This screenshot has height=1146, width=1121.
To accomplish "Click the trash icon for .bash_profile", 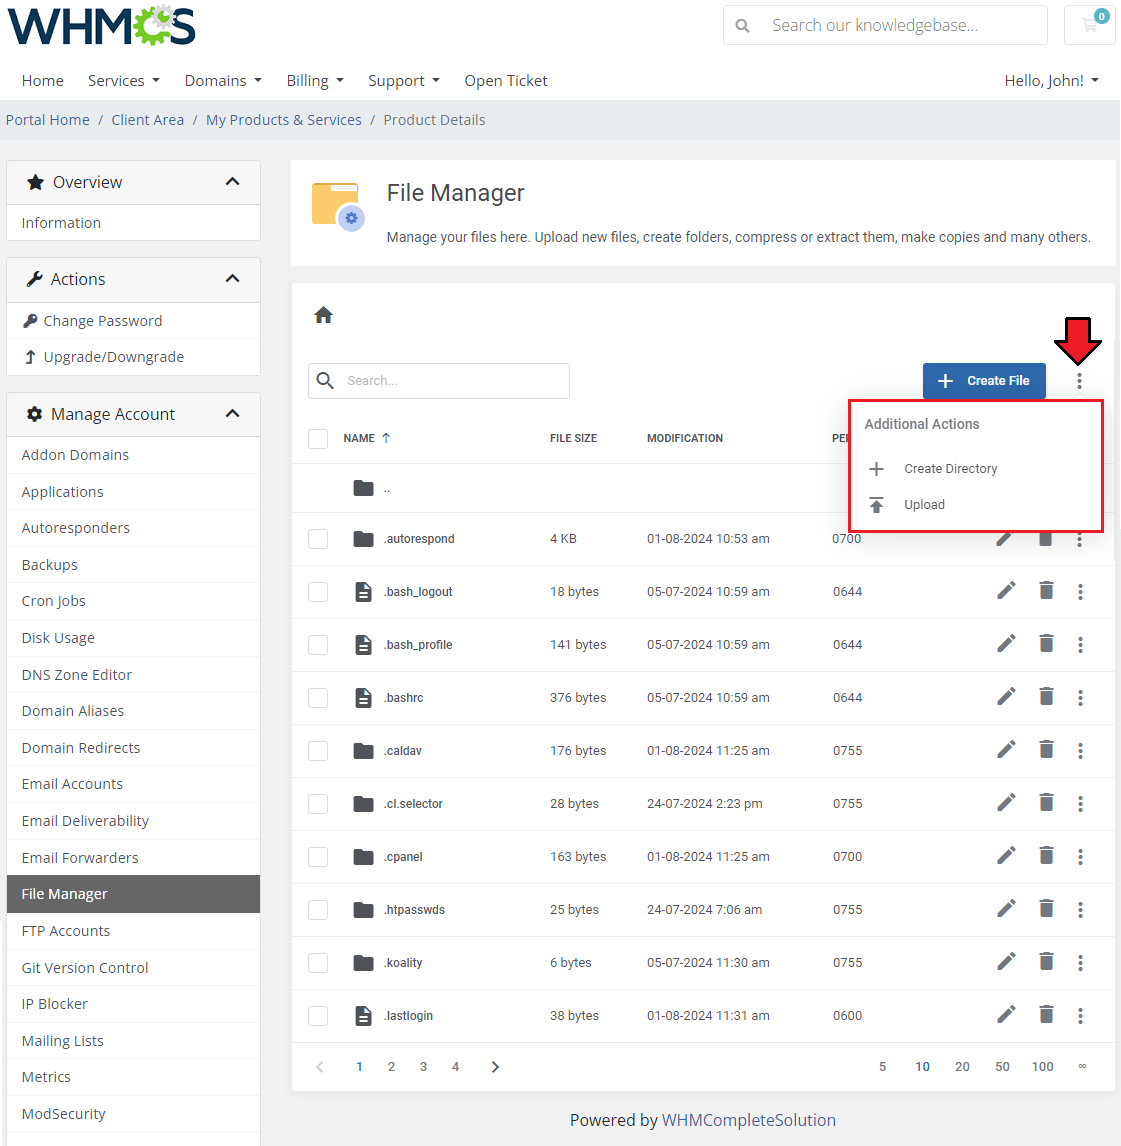I will [1046, 643].
